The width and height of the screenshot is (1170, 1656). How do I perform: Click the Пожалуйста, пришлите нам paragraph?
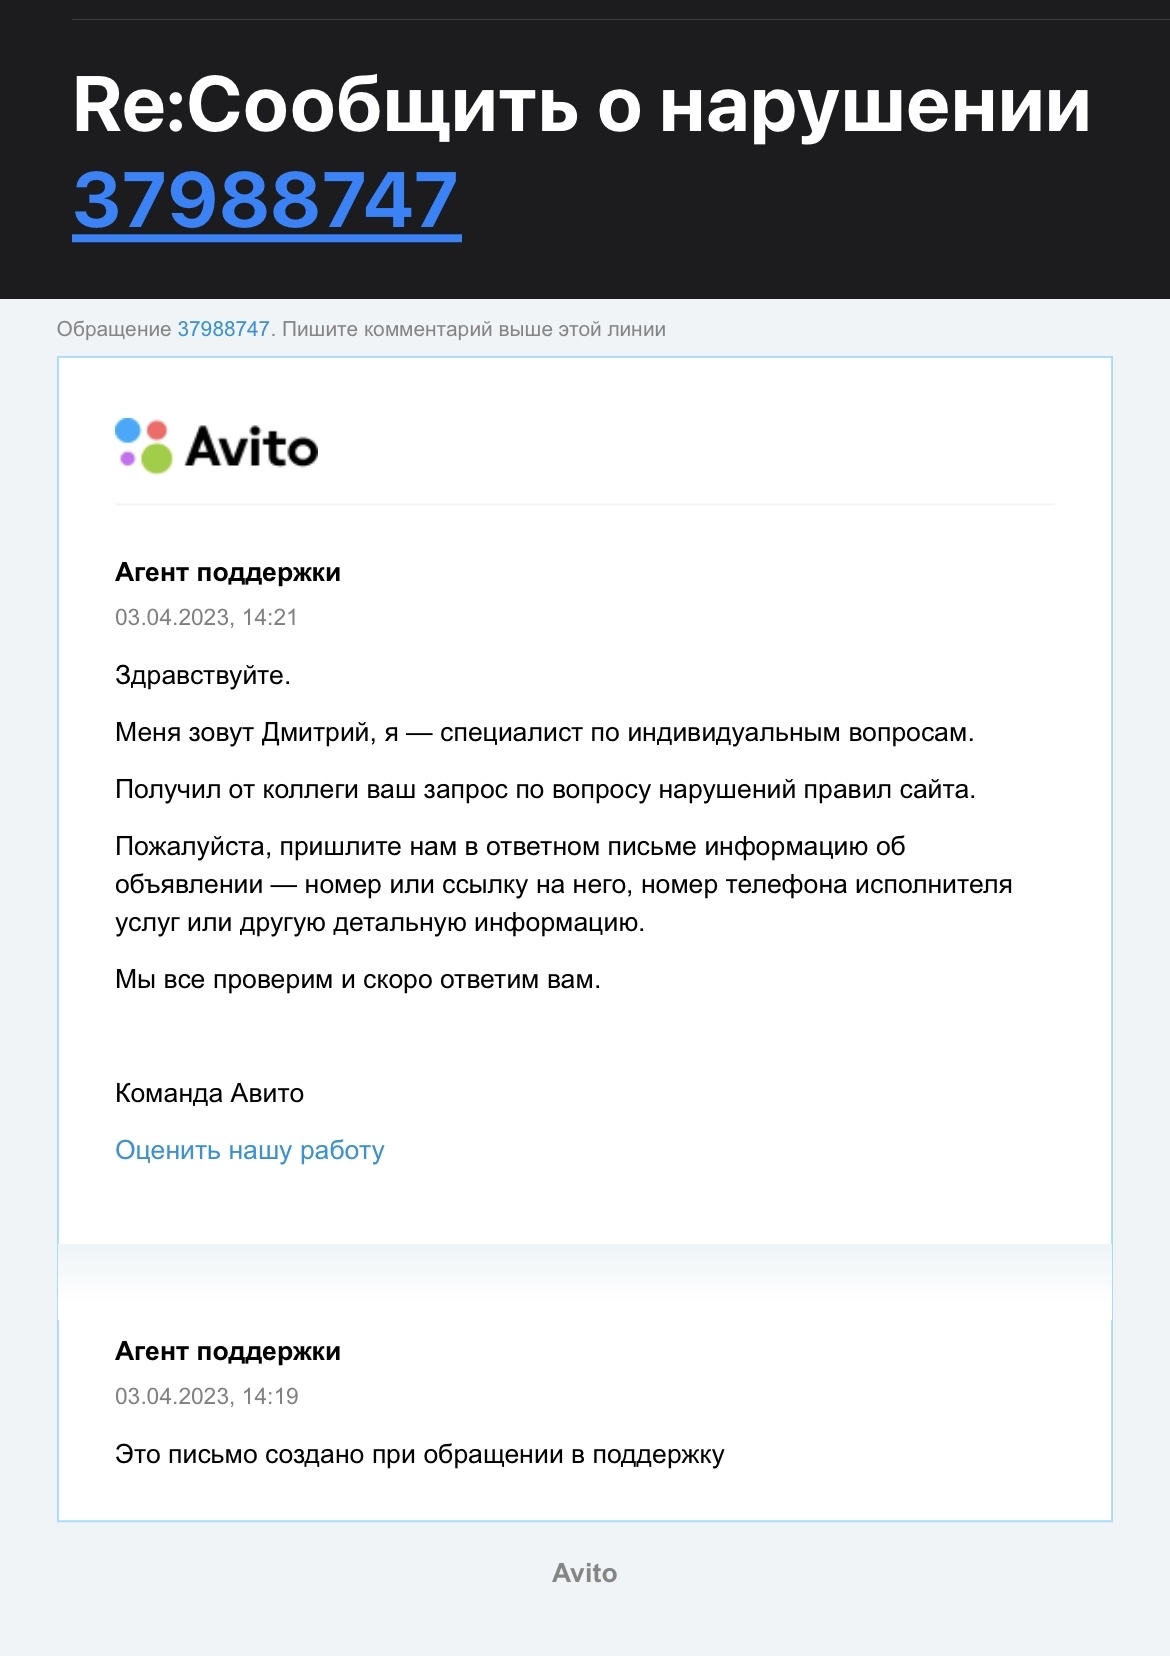point(564,884)
